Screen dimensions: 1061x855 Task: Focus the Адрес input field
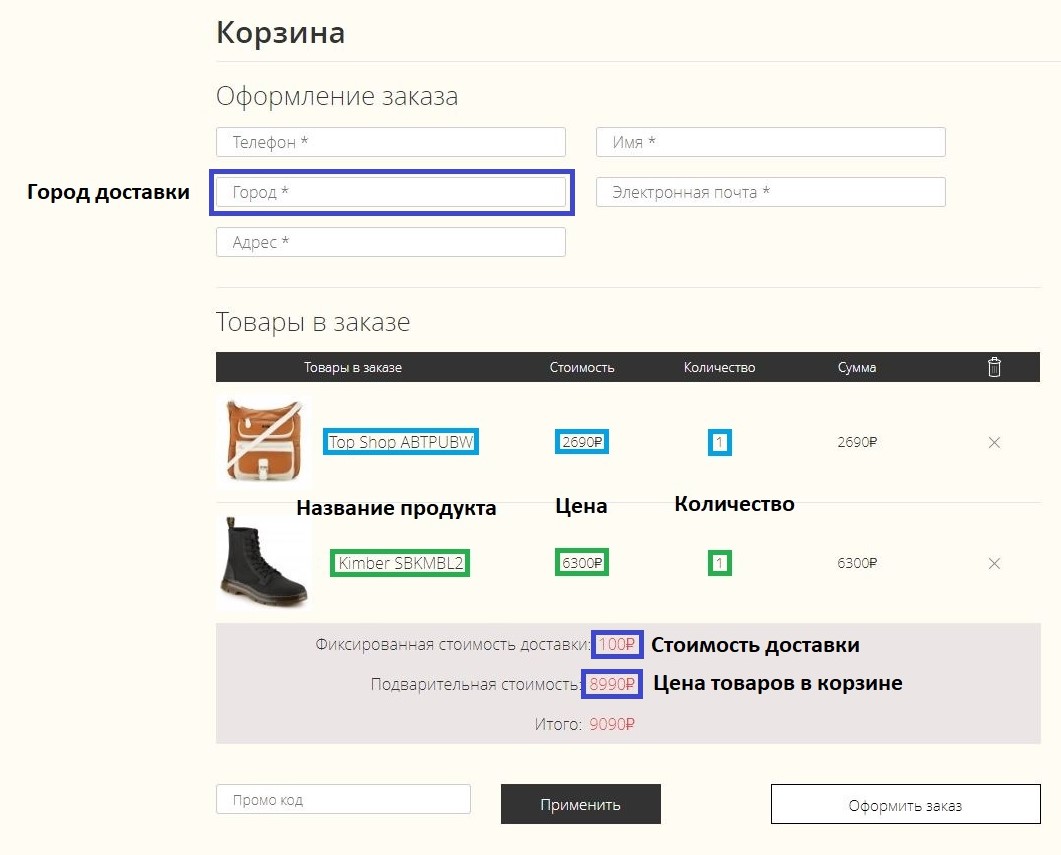(391, 242)
